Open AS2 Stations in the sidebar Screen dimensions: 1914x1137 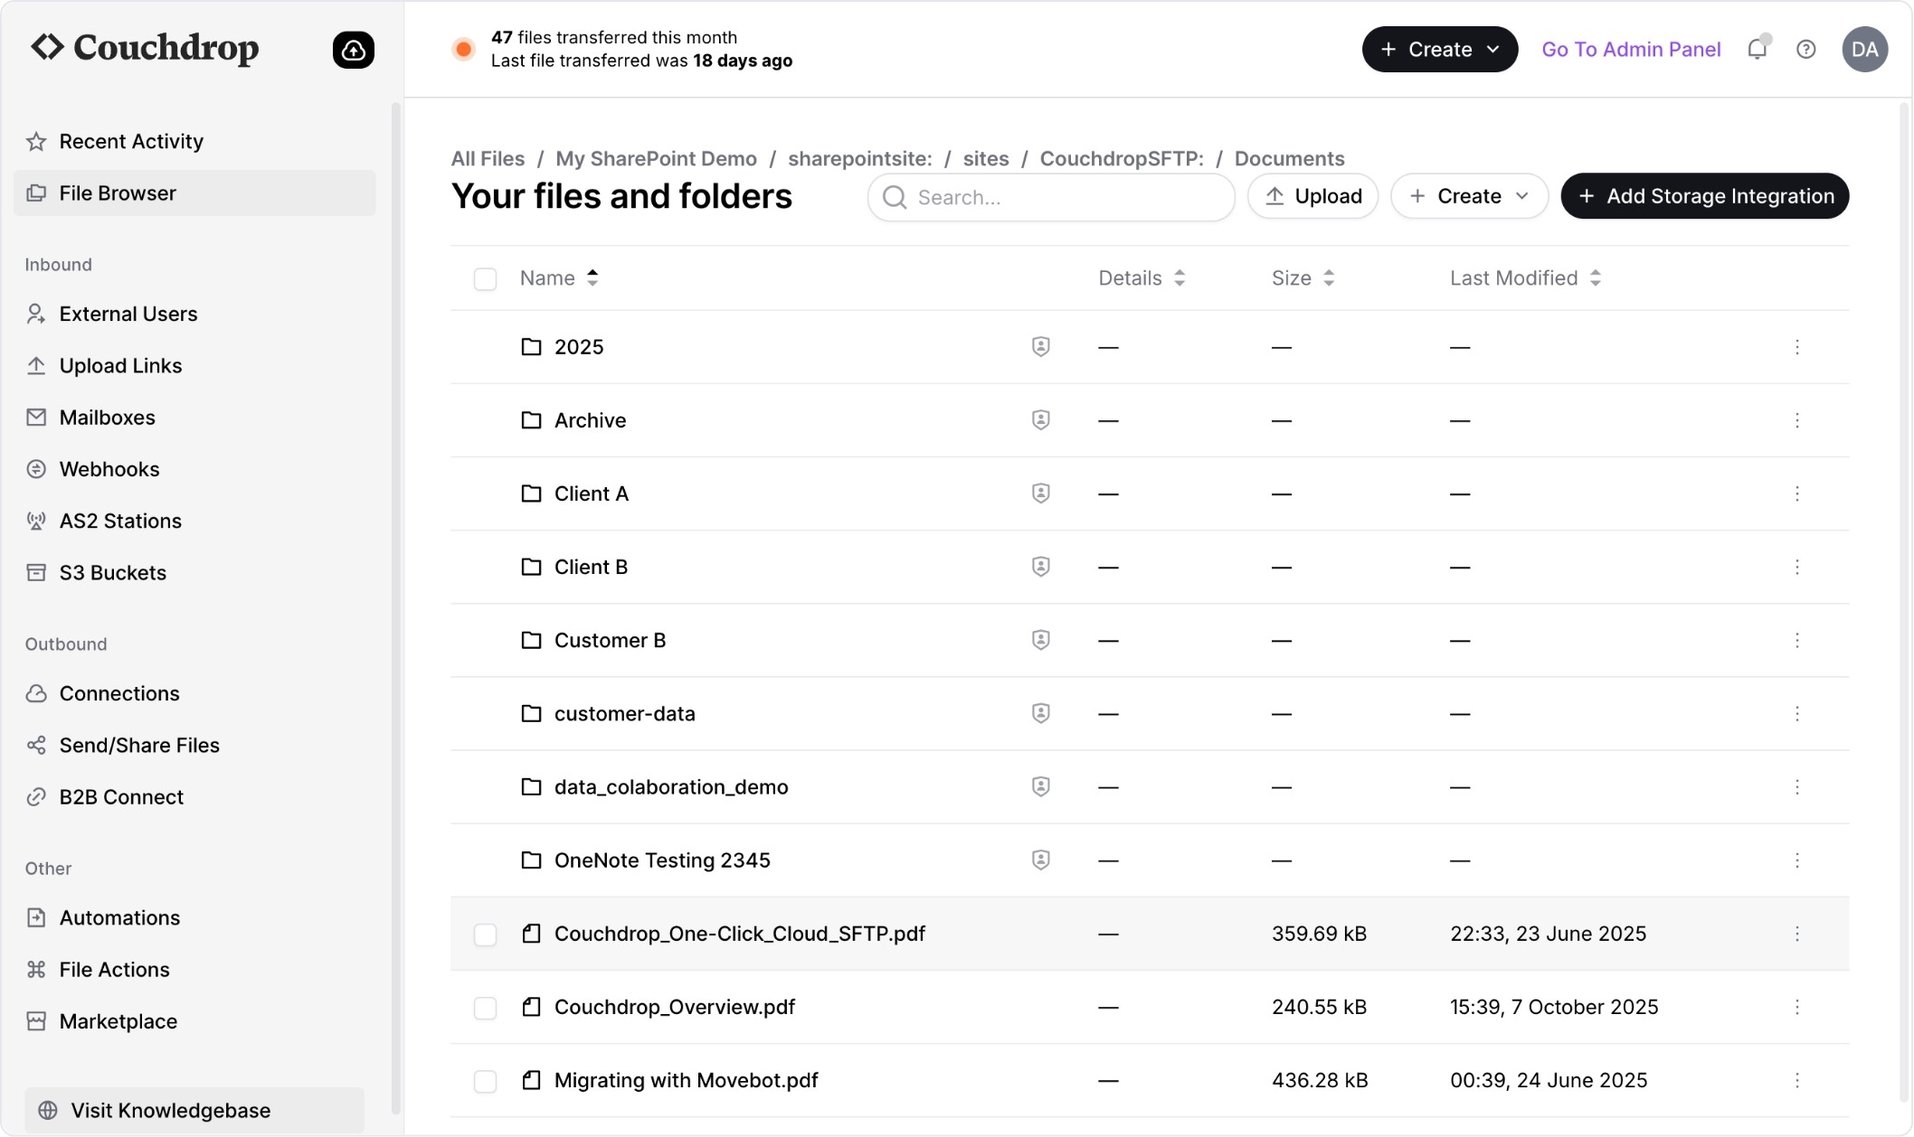coord(195,521)
